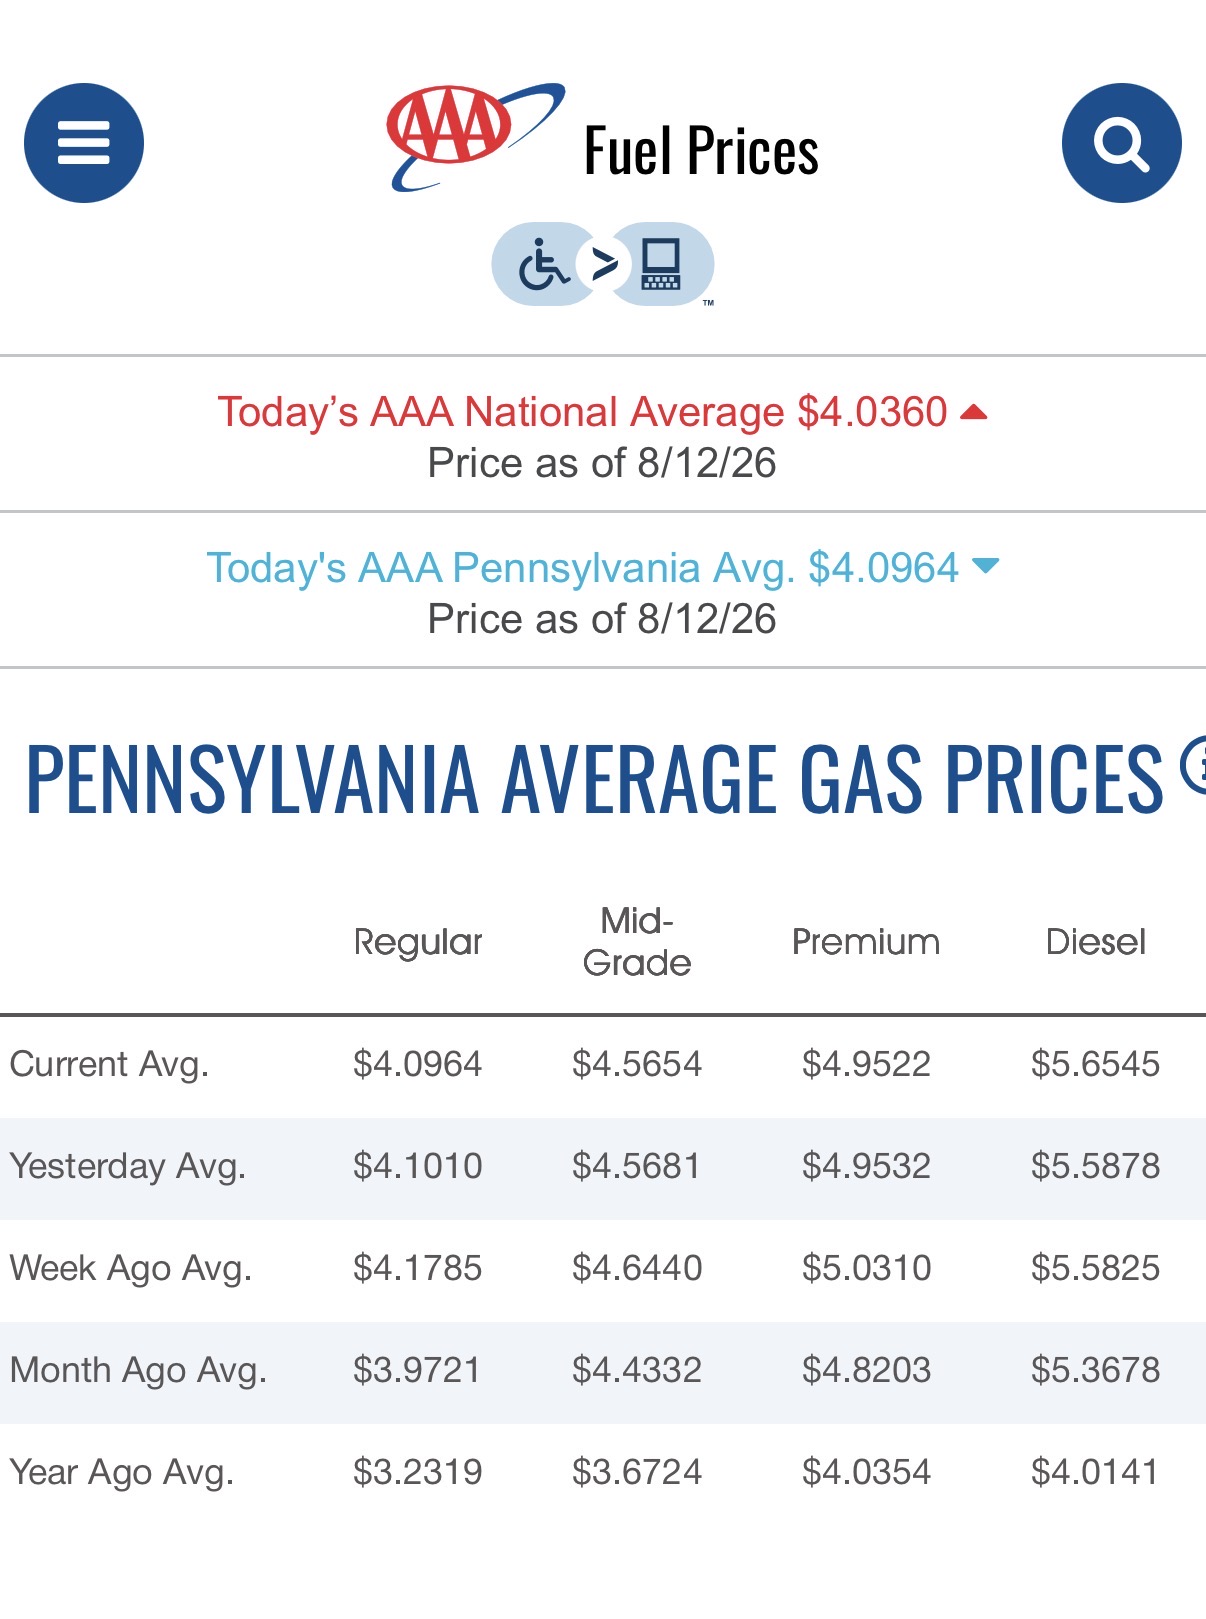The image size is (1206, 1619).
Task: Open Today's AAA National Average link
Action: point(582,412)
